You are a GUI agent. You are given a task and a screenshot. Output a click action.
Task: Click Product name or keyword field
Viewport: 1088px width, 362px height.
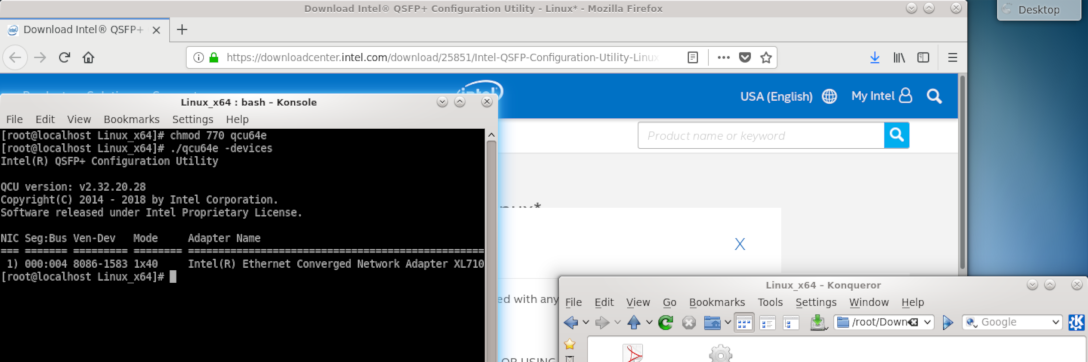(x=760, y=135)
